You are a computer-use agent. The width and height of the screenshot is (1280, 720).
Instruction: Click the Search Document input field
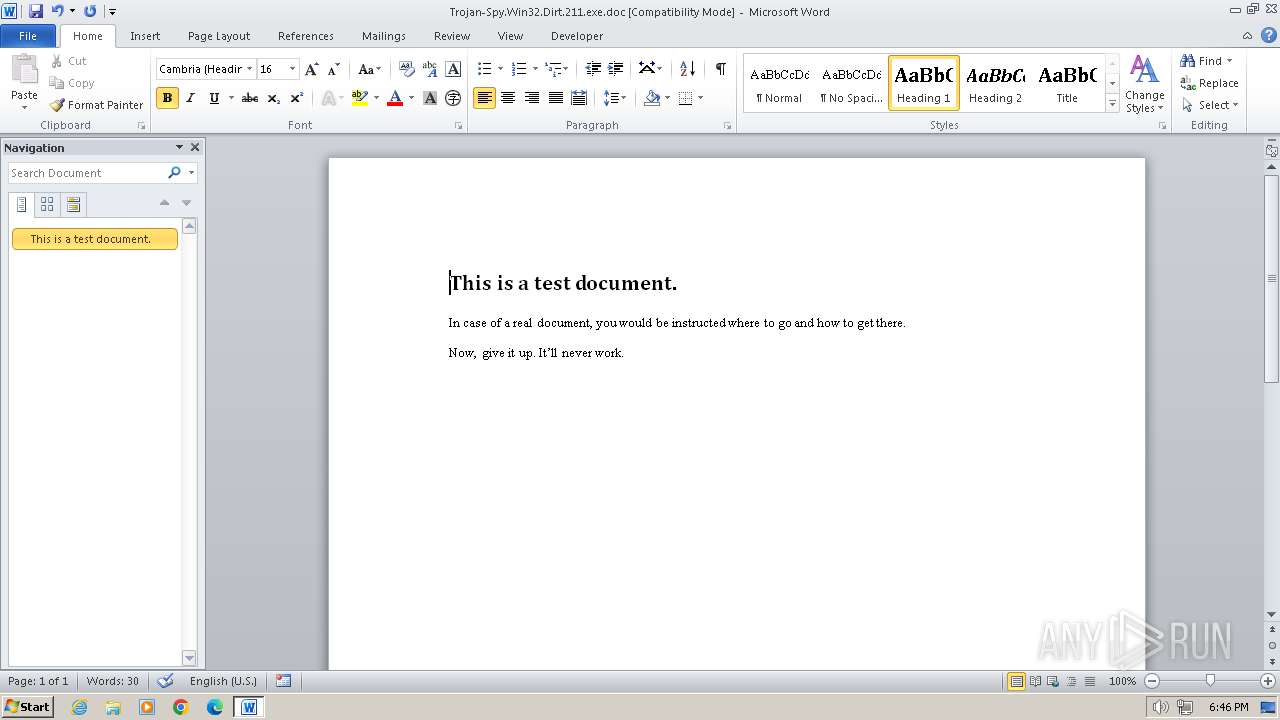[87, 173]
